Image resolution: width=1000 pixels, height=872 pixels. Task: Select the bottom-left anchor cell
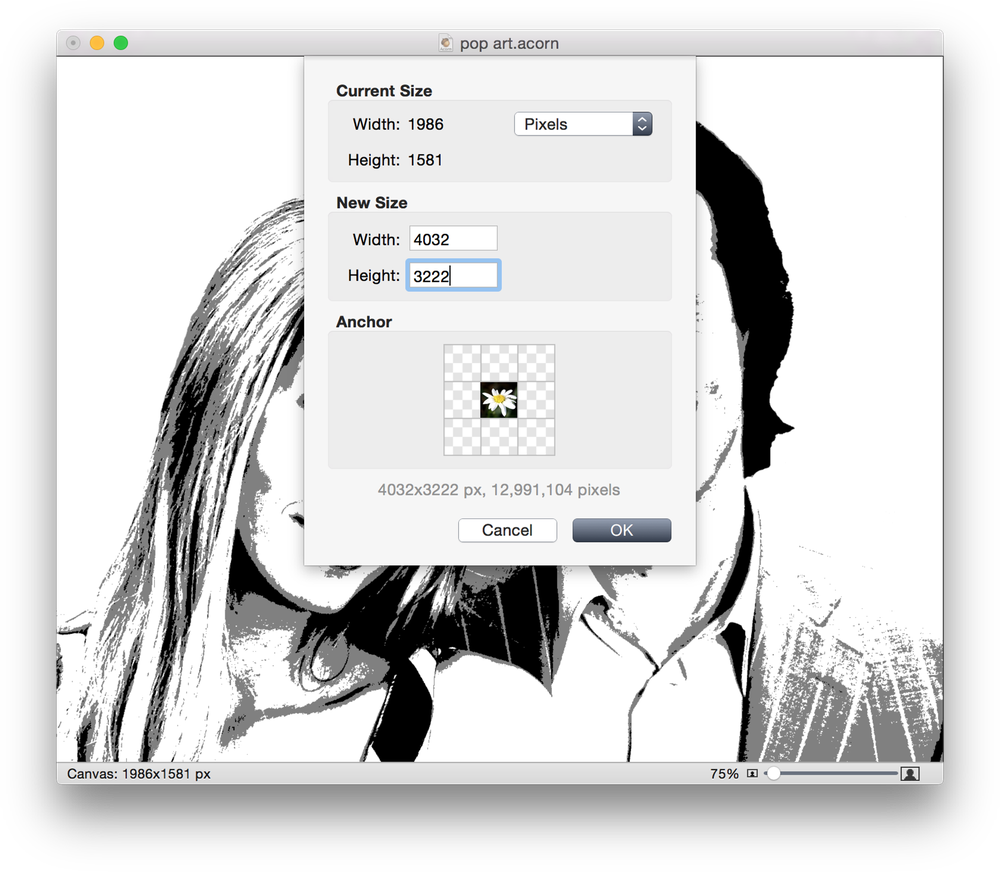point(462,435)
